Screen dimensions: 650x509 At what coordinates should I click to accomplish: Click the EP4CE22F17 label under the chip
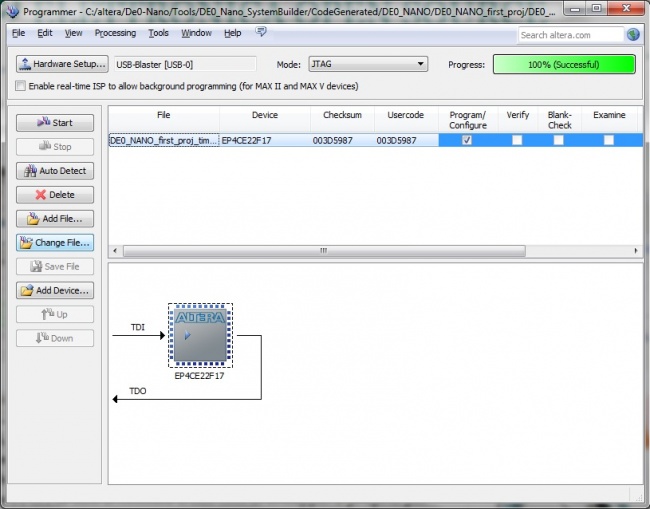(x=199, y=376)
